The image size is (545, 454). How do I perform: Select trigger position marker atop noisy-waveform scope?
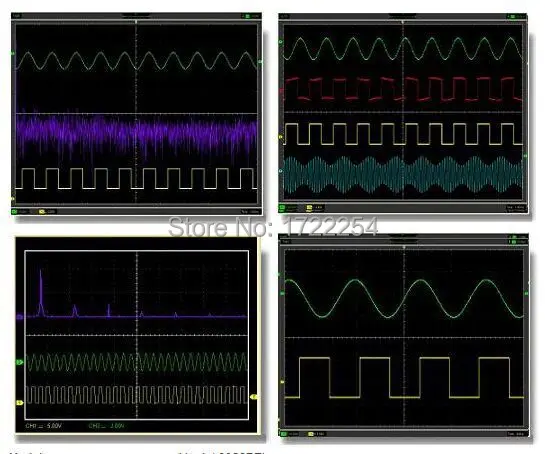tap(136, 22)
